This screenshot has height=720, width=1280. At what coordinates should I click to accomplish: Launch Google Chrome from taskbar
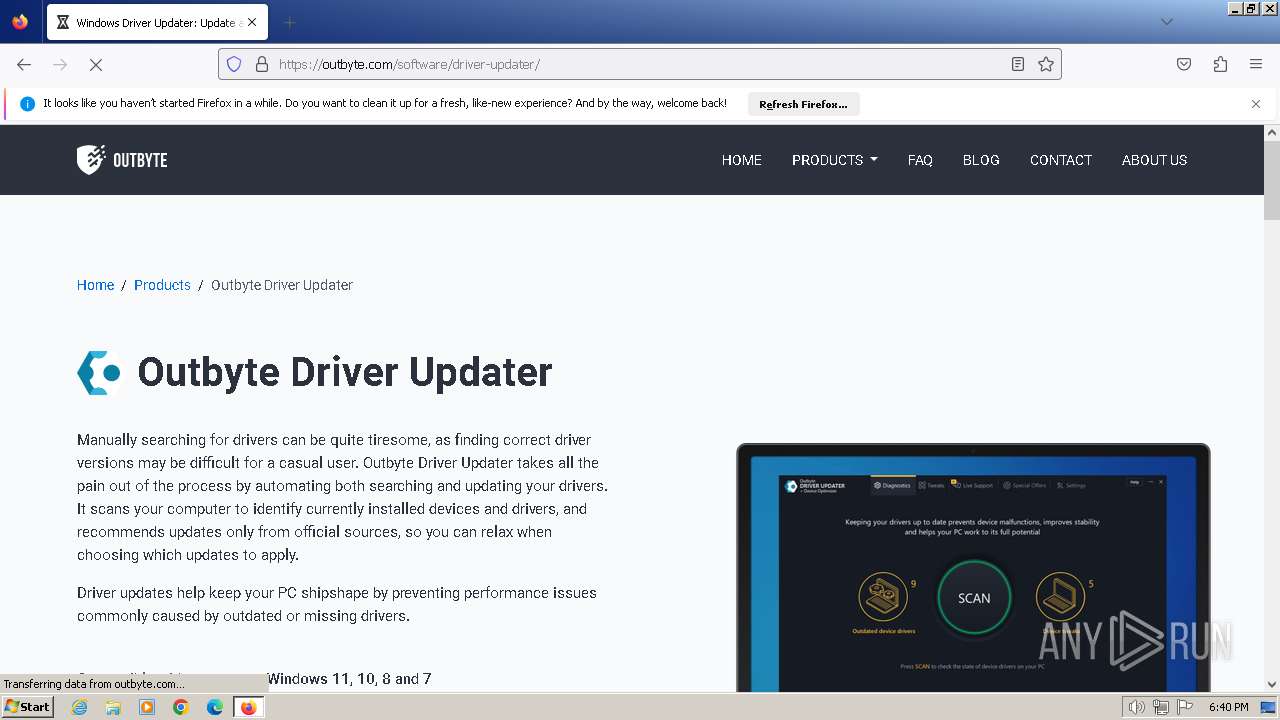[x=181, y=707]
